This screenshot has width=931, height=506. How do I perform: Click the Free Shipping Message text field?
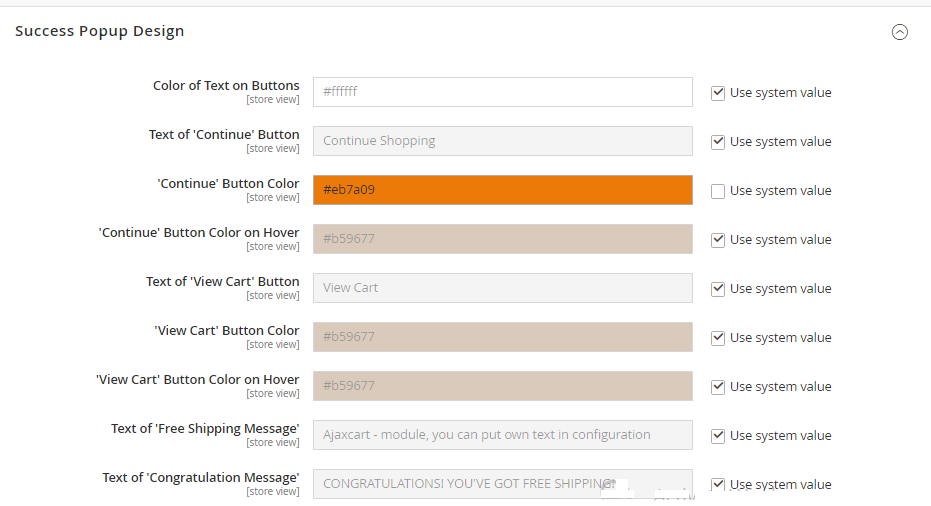[502, 435]
